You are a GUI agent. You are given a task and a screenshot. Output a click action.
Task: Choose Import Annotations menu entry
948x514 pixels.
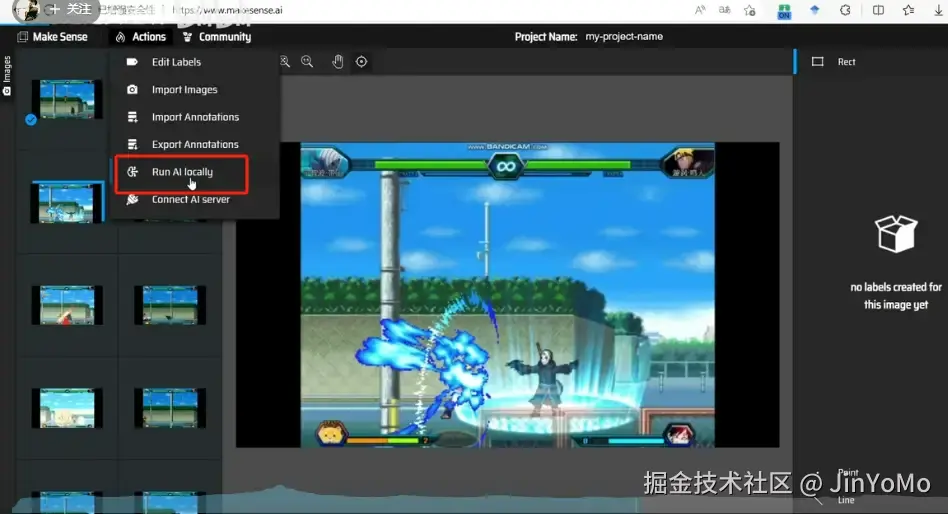pos(194,117)
